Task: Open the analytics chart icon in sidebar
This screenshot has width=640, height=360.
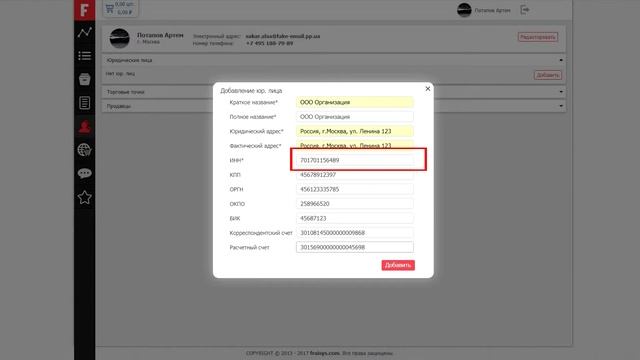Action: point(84,32)
